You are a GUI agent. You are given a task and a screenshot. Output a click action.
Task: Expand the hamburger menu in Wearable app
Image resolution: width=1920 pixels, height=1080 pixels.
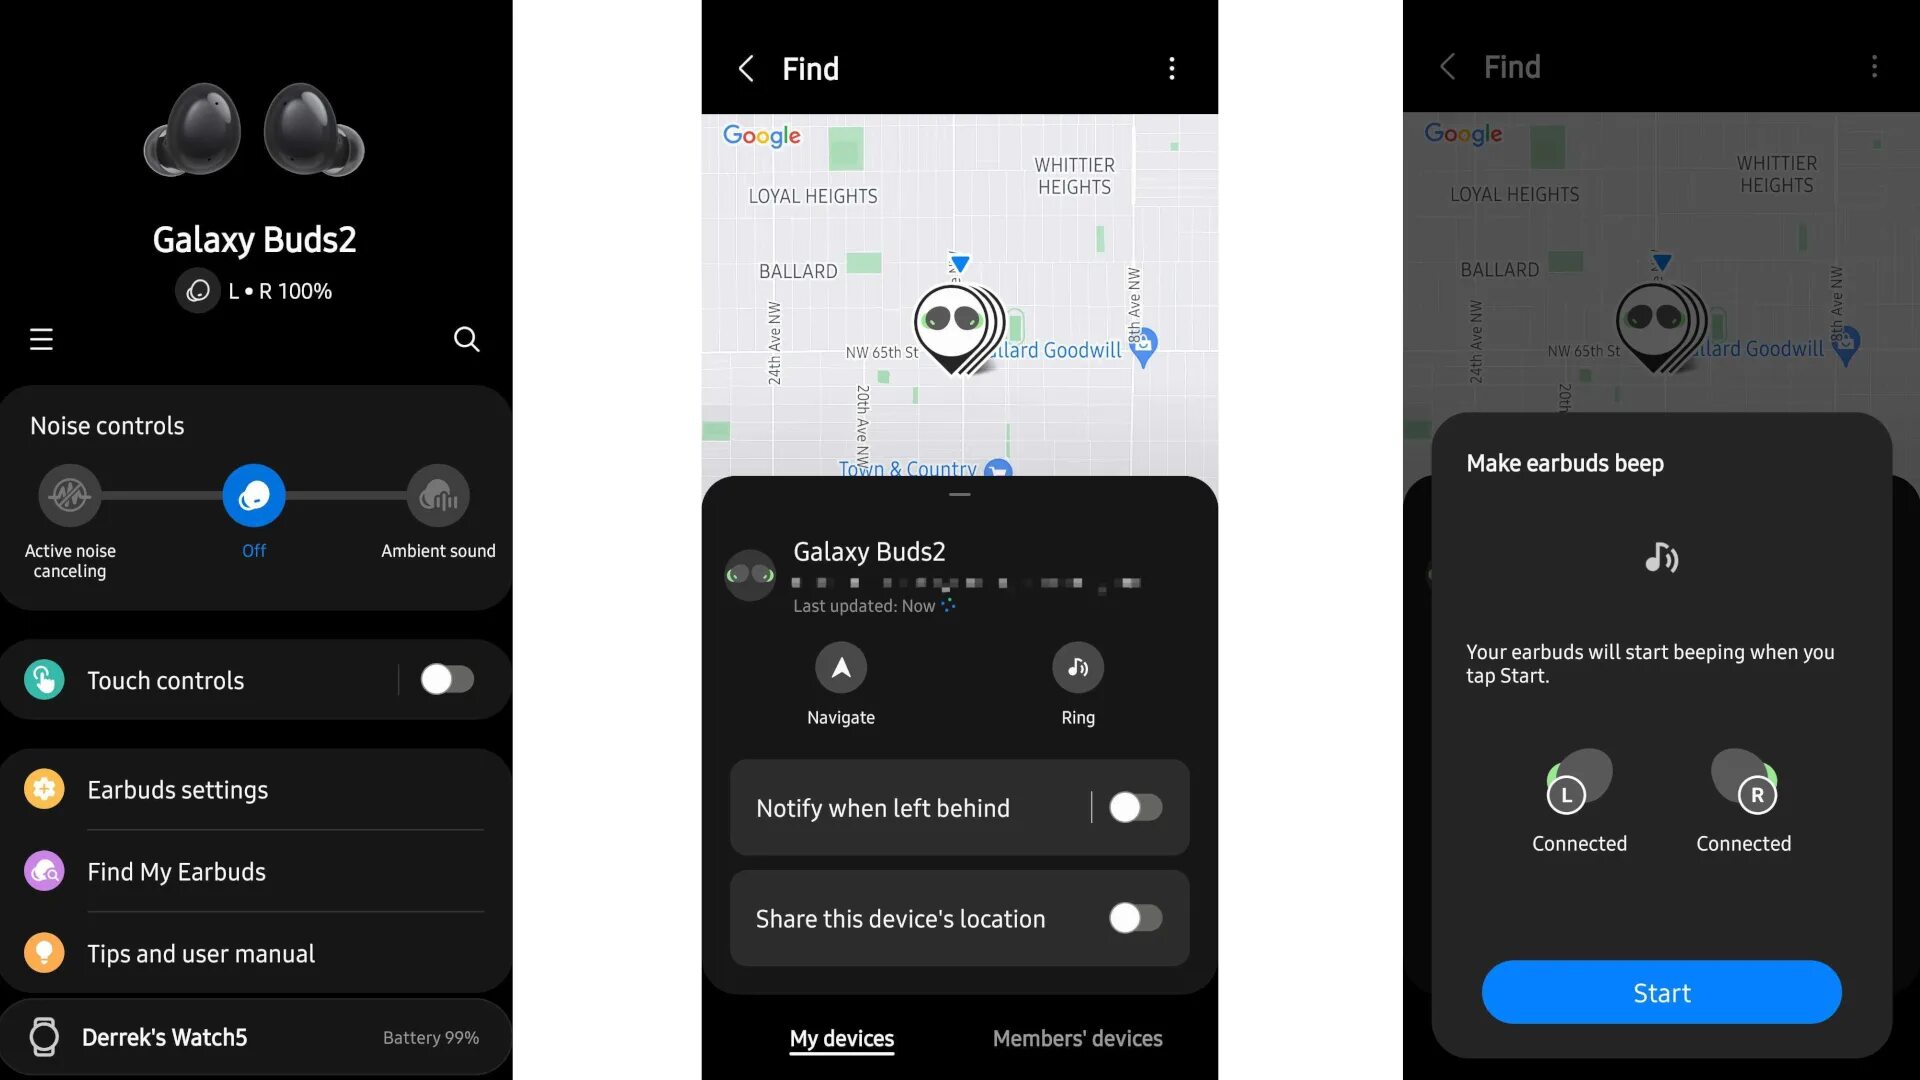[40, 340]
